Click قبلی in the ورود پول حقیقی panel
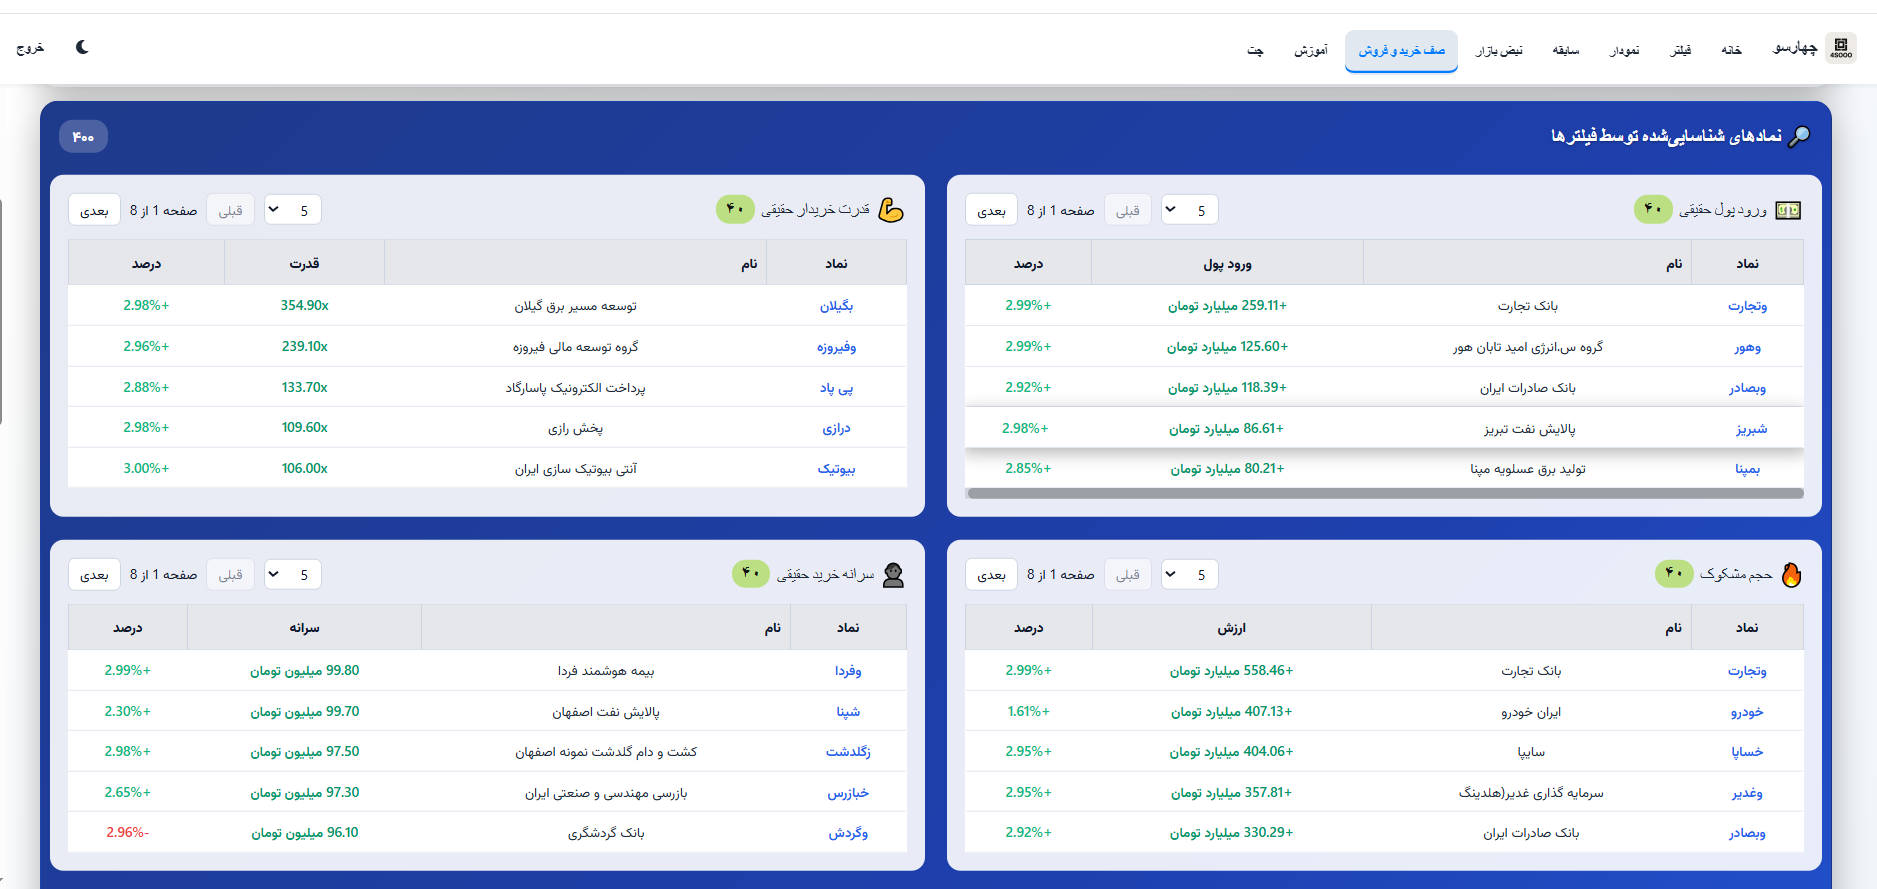The image size is (1877, 889). (x=1128, y=210)
